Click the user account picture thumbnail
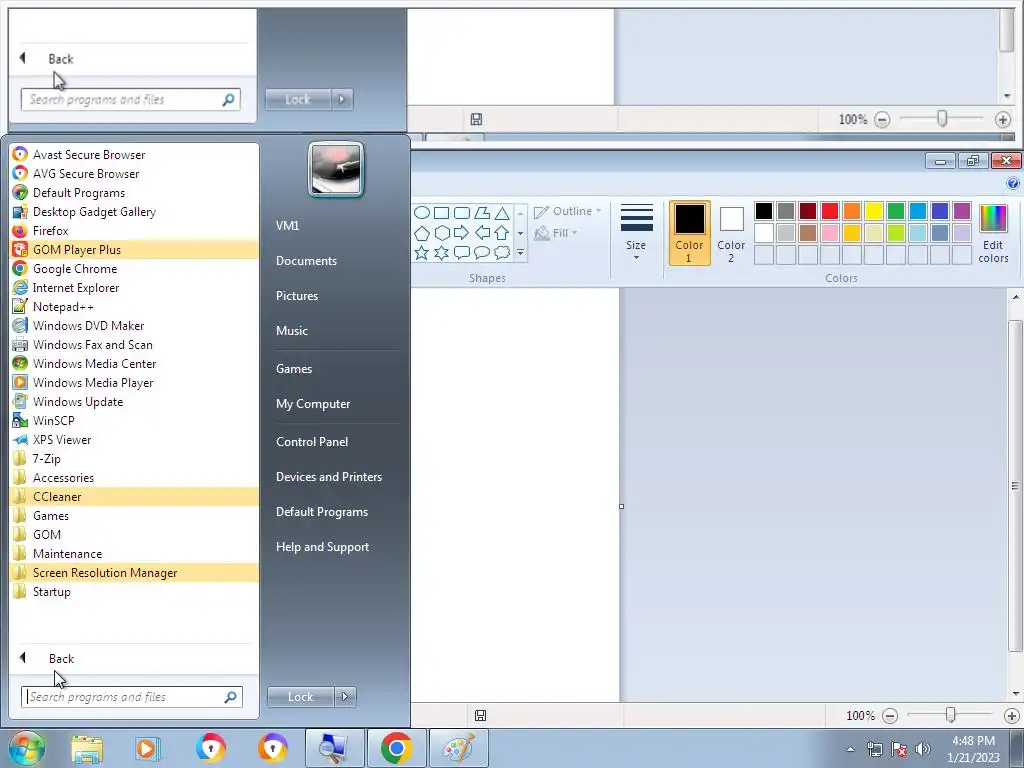This screenshot has width=1024, height=768. [336, 170]
